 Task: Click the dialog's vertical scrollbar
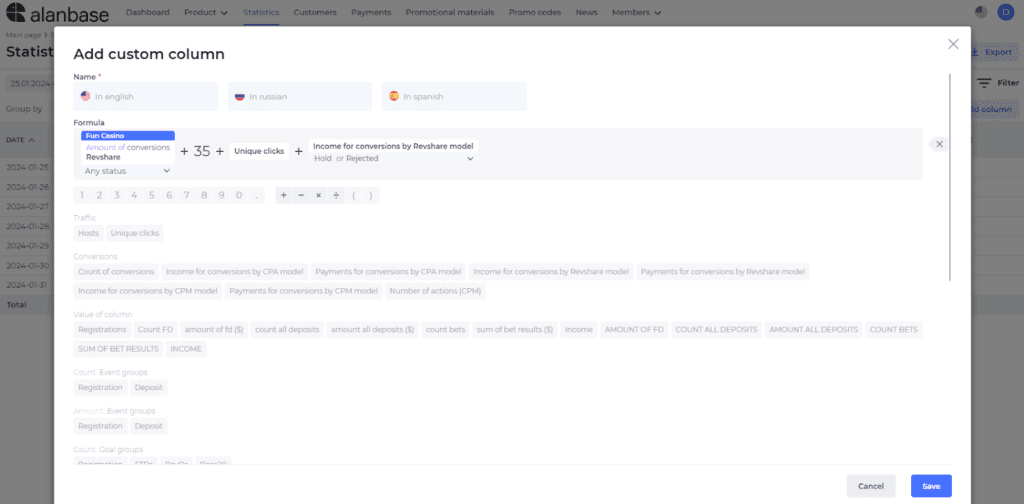(950, 178)
